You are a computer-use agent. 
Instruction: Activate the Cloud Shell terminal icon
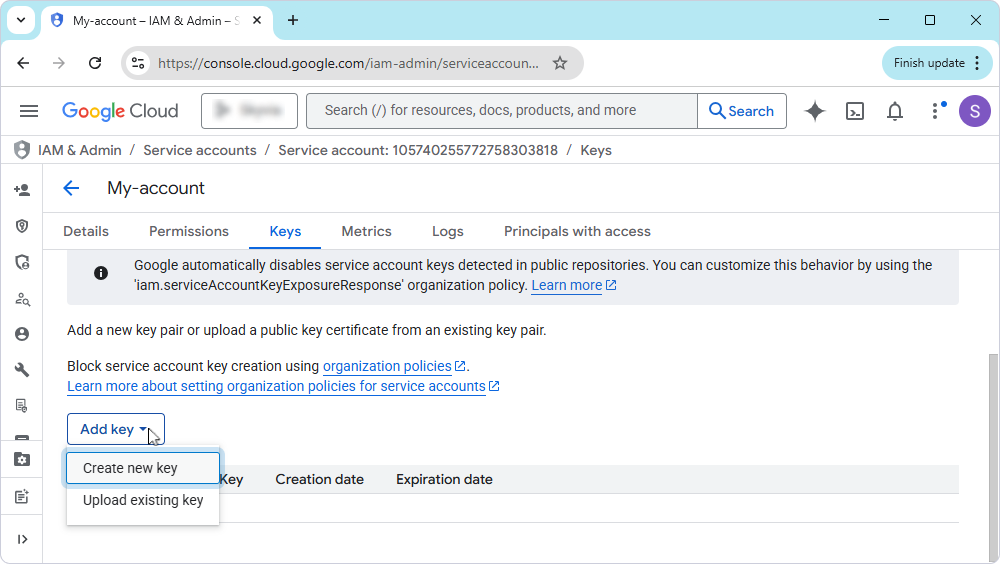coord(855,111)
